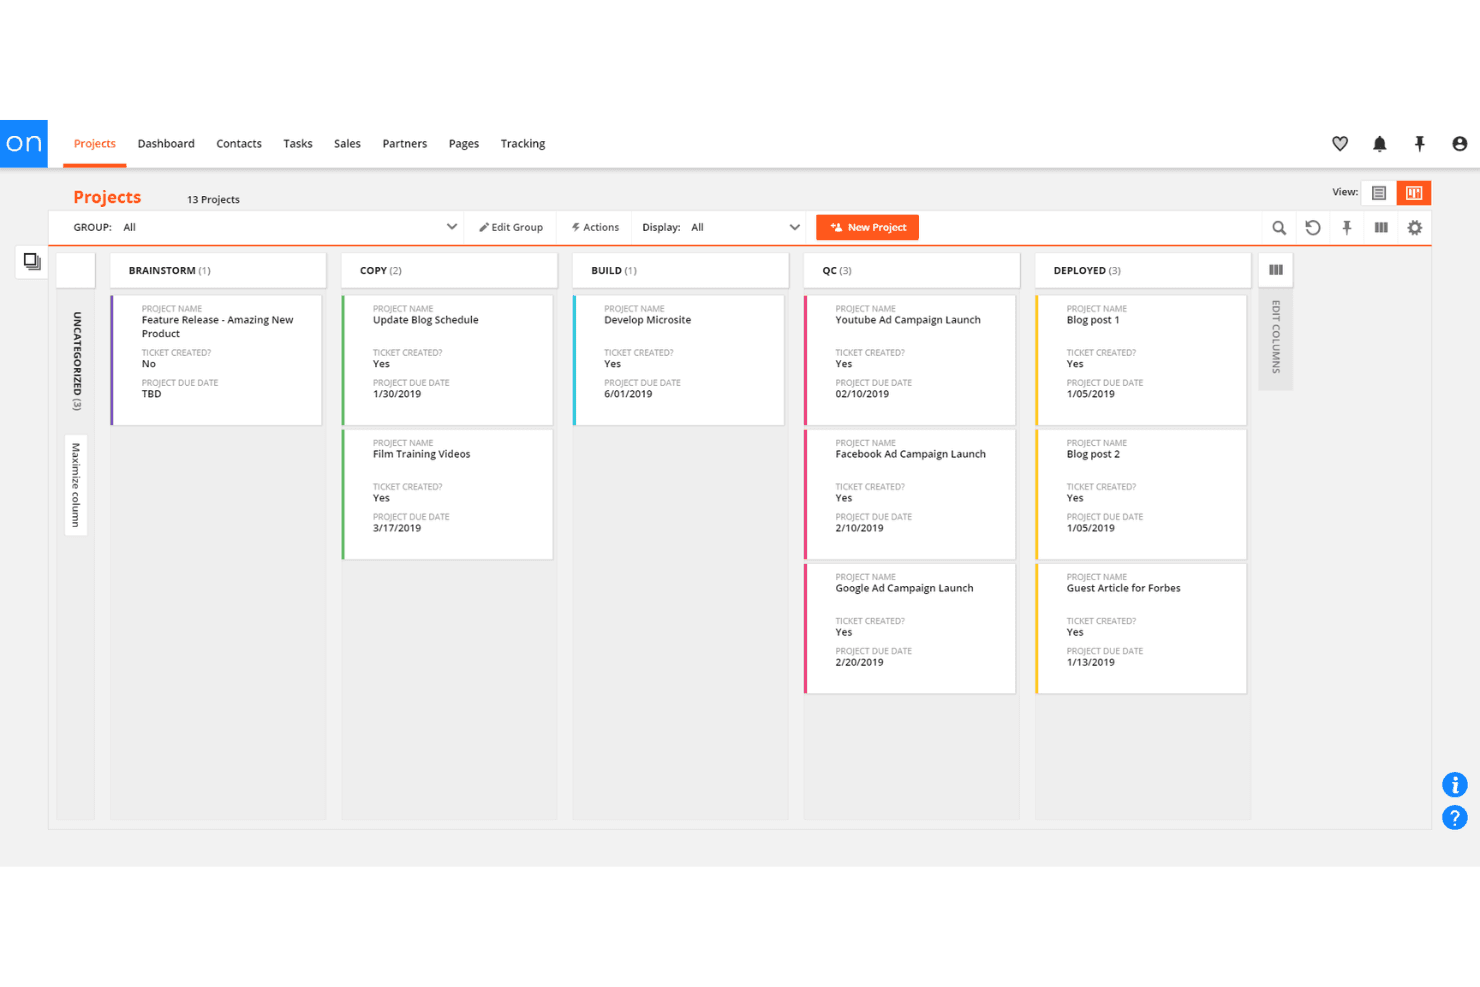This screenshot has width=1480, height=987.
Task: Click the Projects page heading
Action: pyautogui.click(x=107, y=197)
